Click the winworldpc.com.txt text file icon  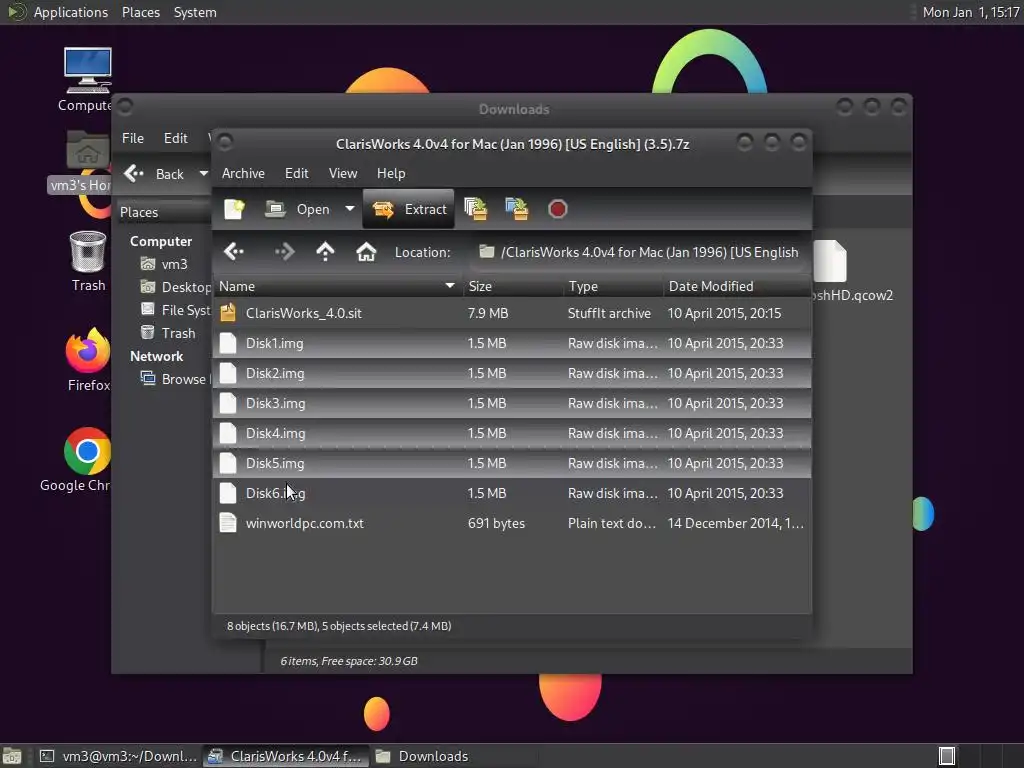coord(228,523)
